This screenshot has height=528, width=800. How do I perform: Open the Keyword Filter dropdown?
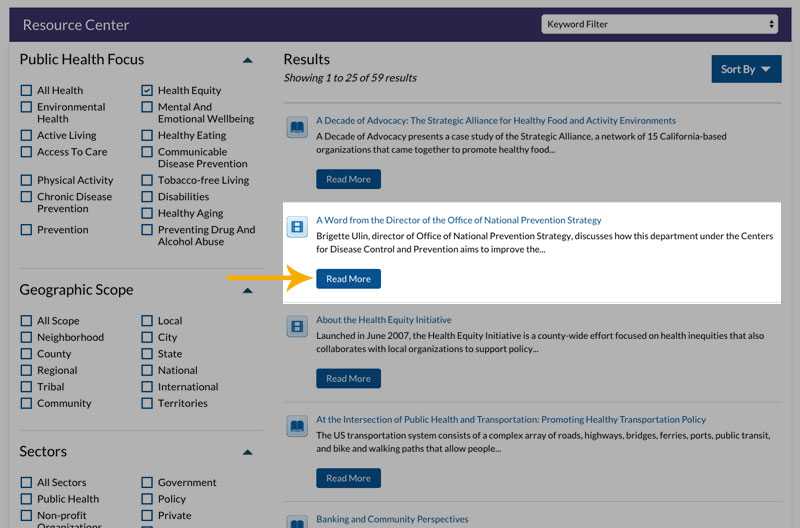tap(659, 24)
